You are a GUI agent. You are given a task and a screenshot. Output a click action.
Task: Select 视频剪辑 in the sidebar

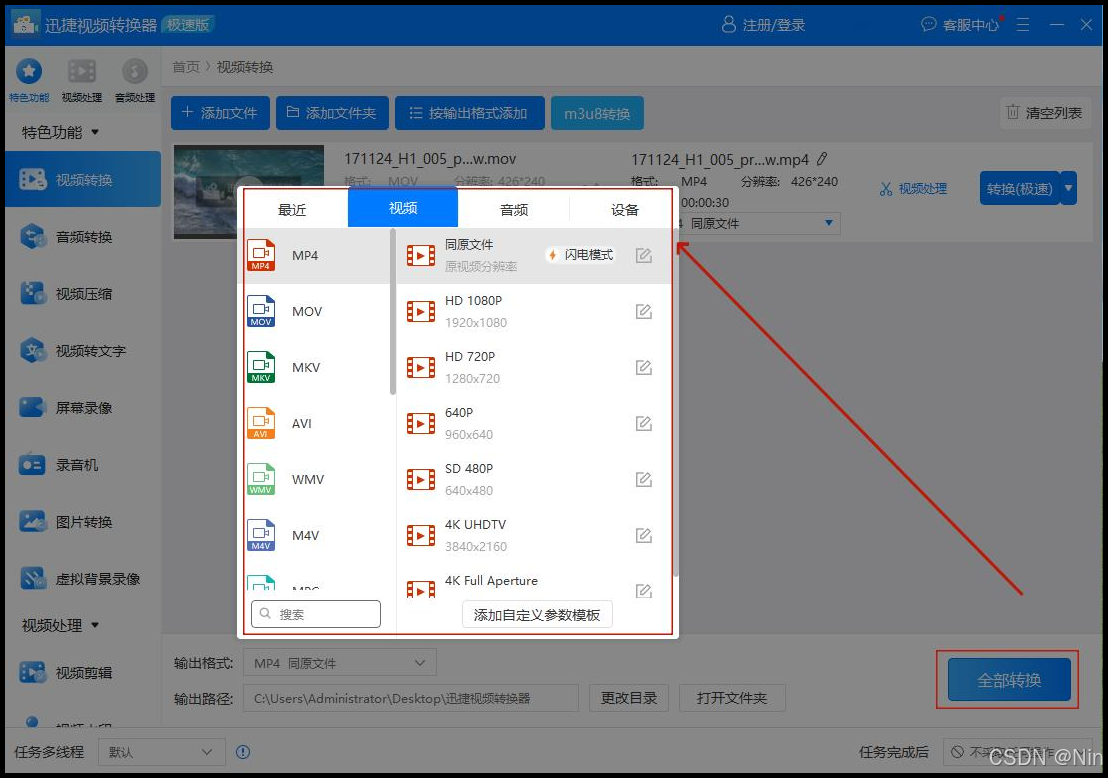click(x=83, y=673)
